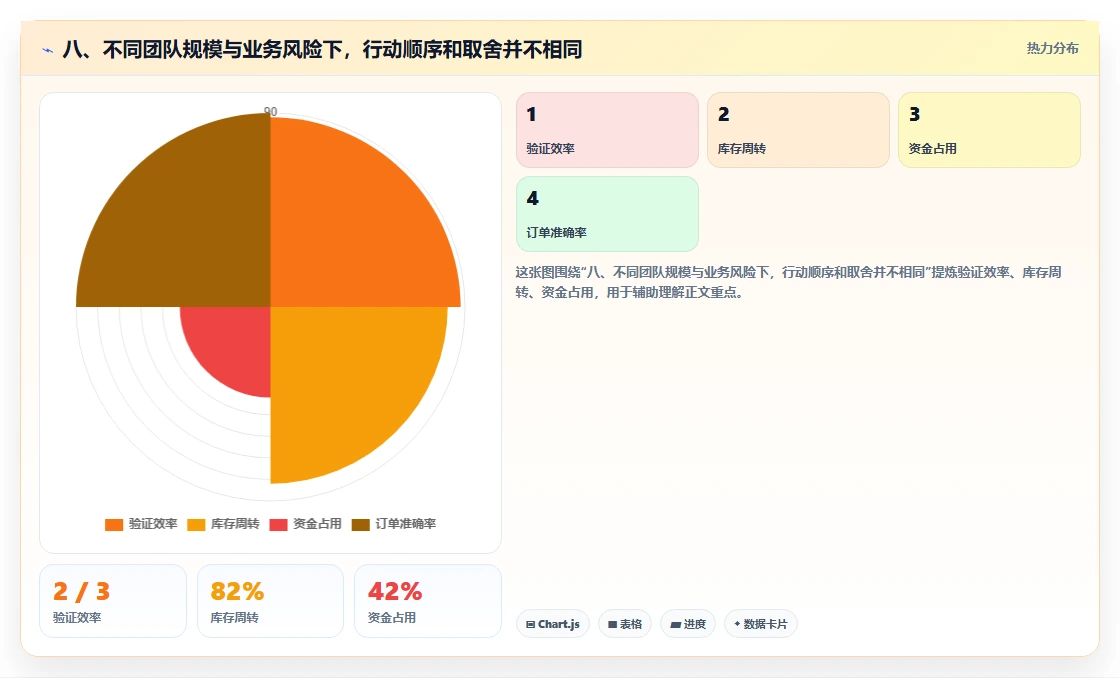Click the Chart.js tag
This screenshot has width=1120, height=678.
point(553,624)
